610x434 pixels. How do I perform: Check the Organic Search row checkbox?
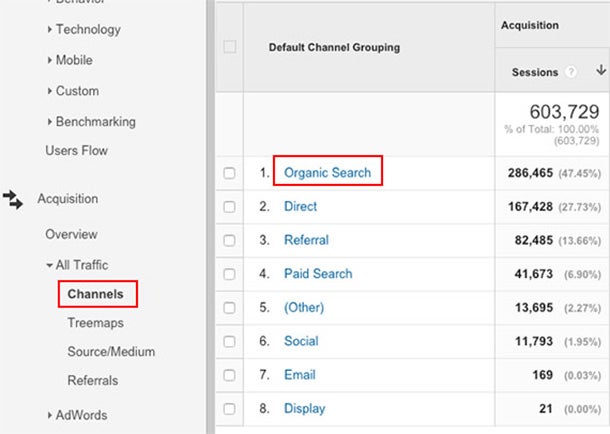tap(230, 173)
